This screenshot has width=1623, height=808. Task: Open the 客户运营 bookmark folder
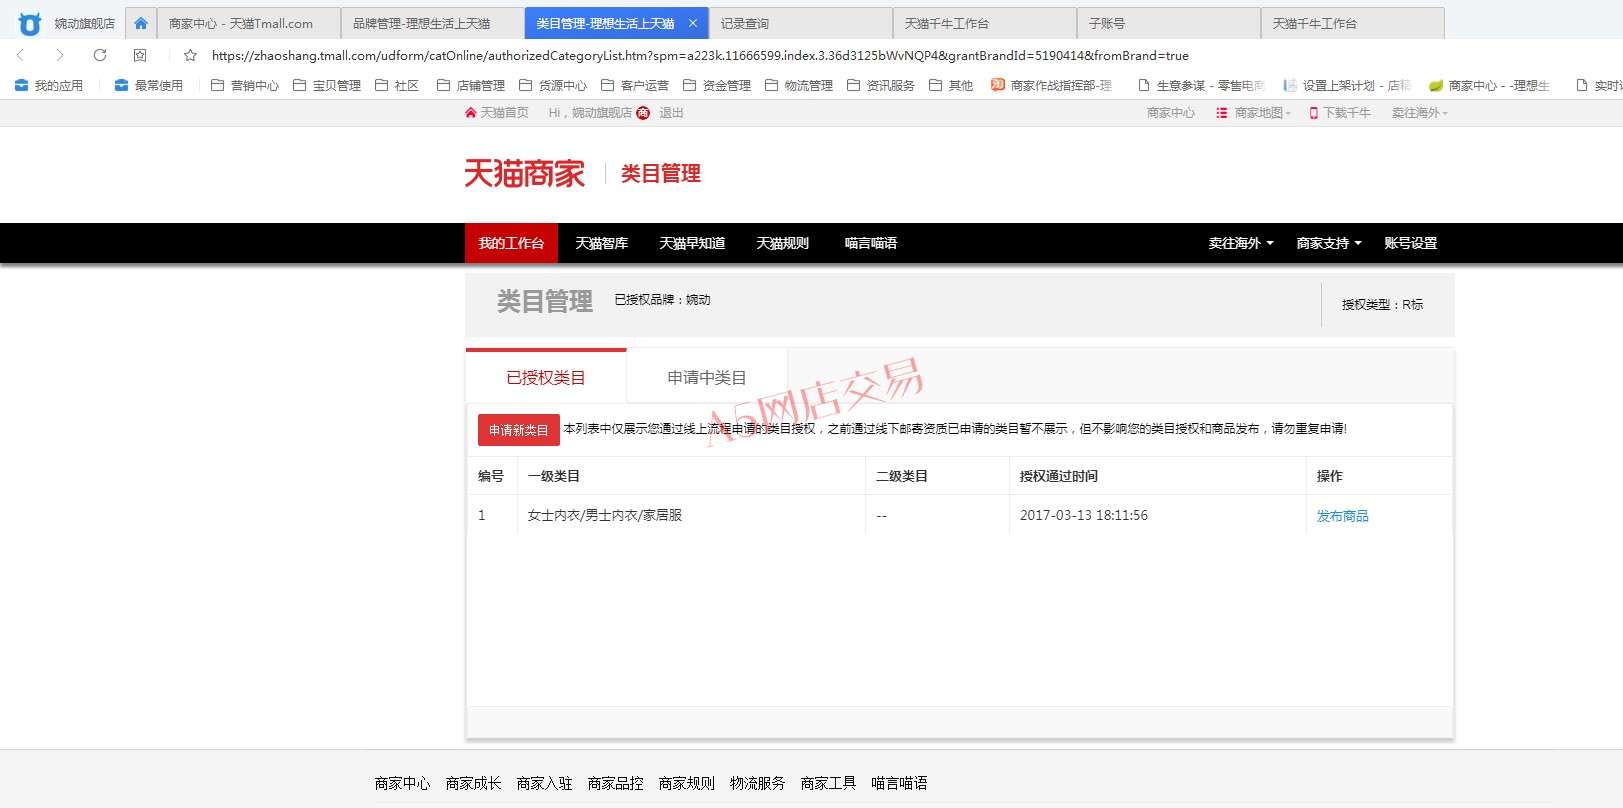(x=635, y=85)
